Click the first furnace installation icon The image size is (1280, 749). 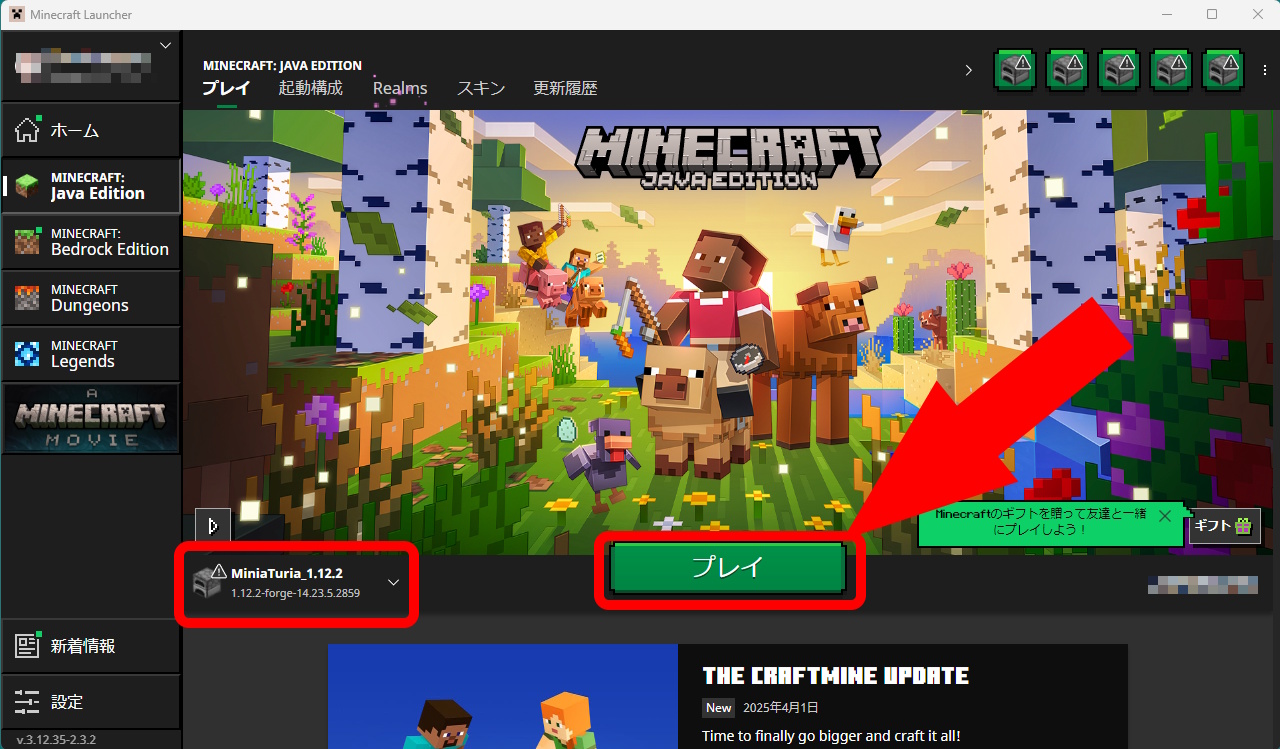1015,70
